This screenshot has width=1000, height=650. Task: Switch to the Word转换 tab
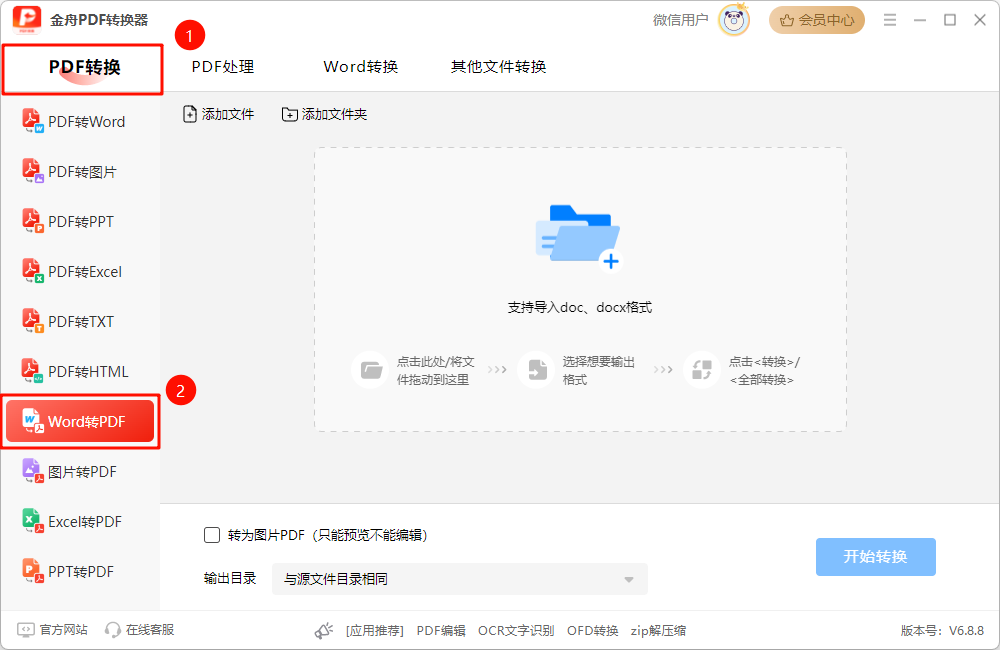pos(361,66)
